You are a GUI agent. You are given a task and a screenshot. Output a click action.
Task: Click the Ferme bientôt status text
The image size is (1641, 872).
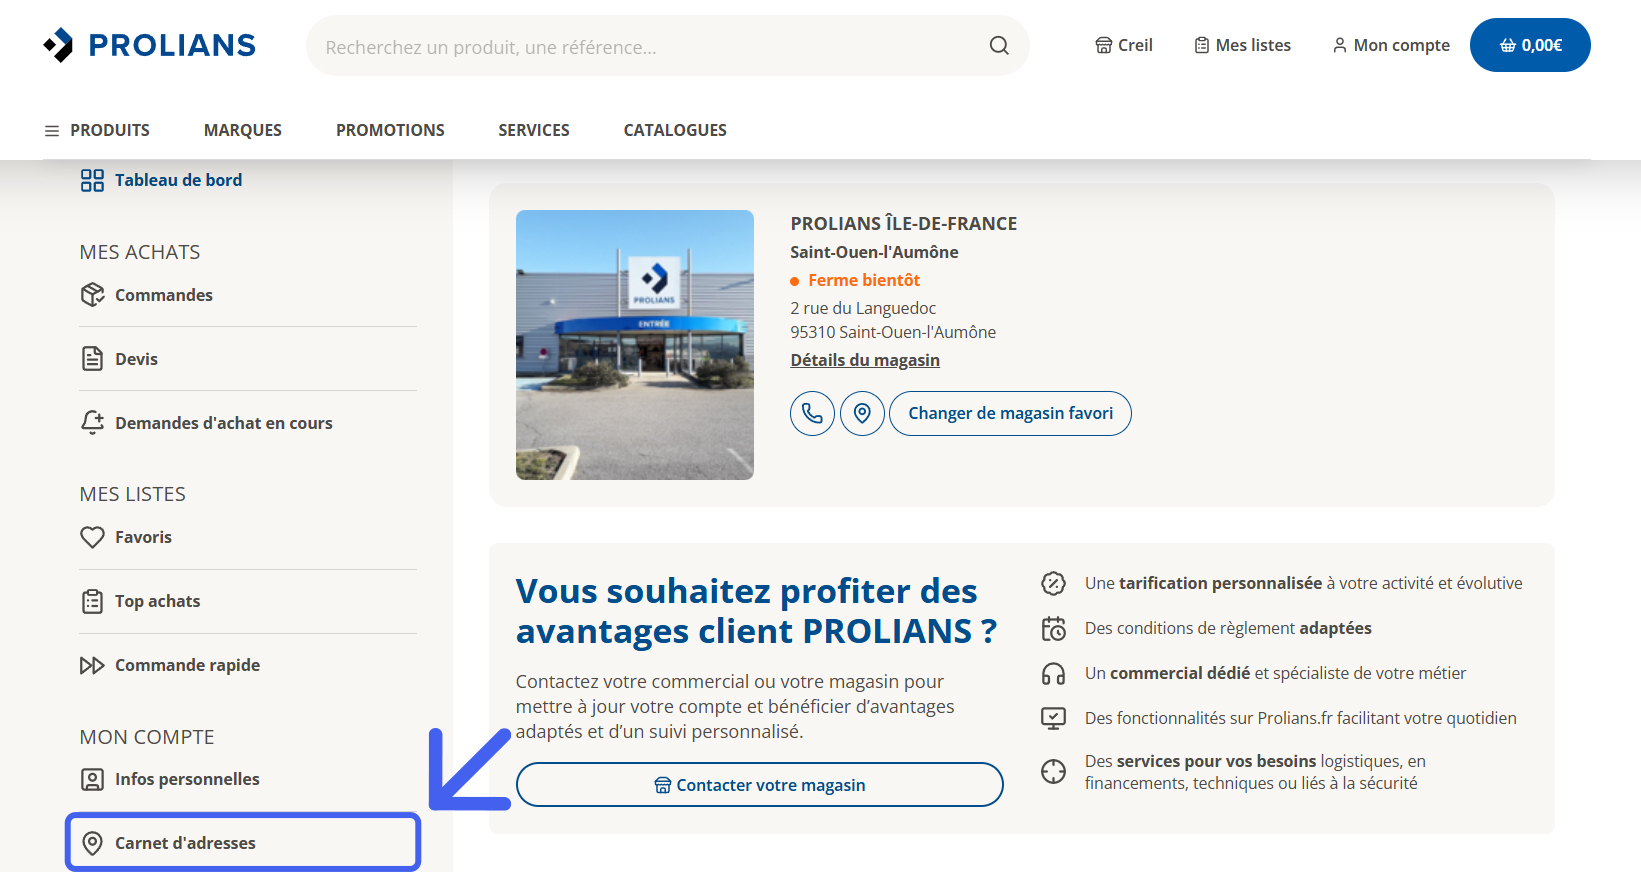[x=864, y=280]
